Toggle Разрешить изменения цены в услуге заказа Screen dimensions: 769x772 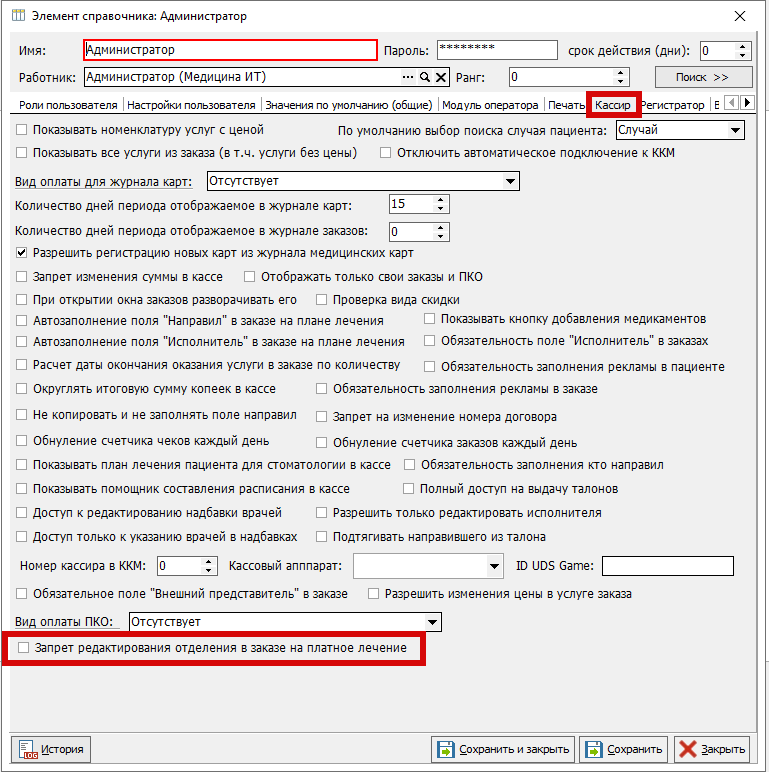click(374, 594)
